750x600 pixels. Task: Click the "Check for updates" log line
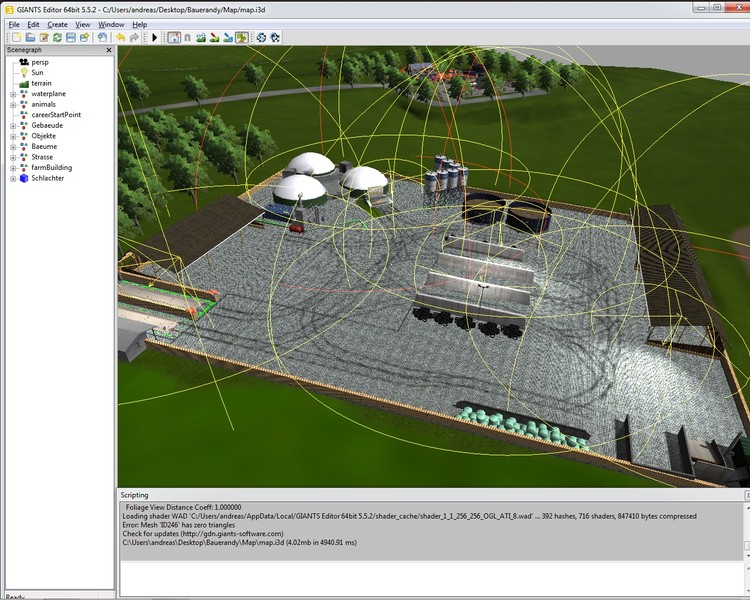click(203, 533)
